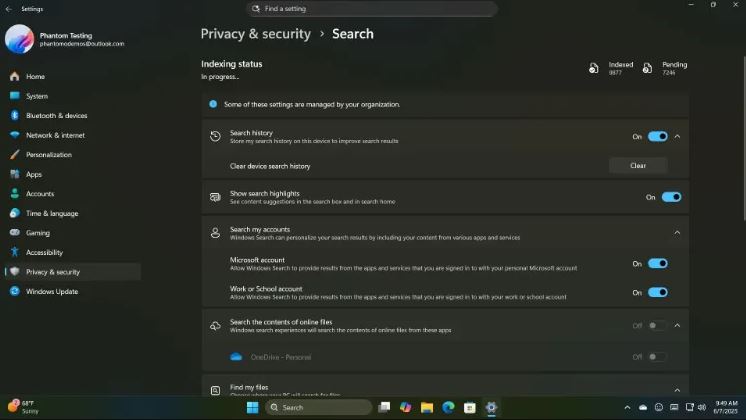Open File Explorer from taskbar
The height and width of the screenshot is (420, 746).
tap(427, 408)
